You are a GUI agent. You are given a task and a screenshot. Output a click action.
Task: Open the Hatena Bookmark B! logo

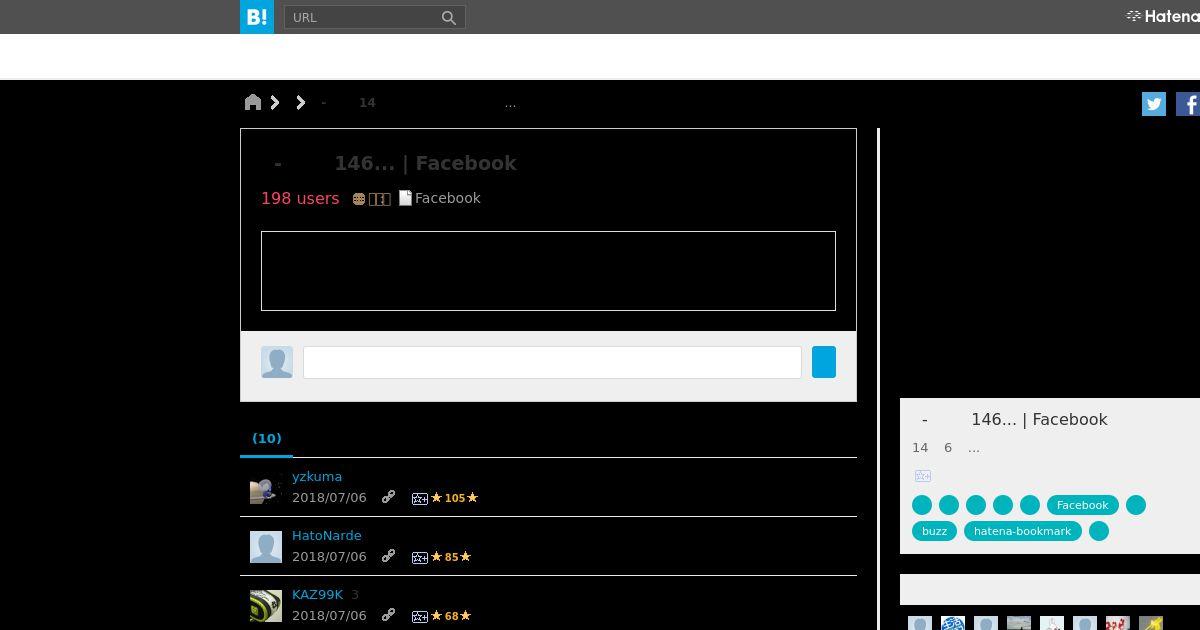click(x=257, y=17)
